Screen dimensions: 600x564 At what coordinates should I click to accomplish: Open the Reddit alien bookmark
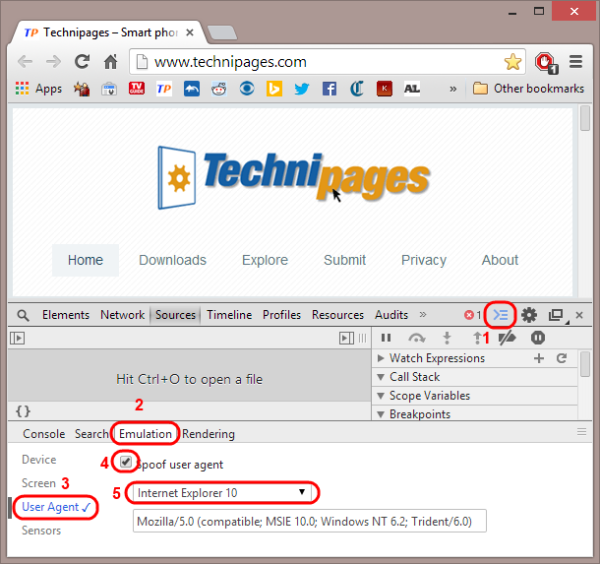click(x=219, y=89)
